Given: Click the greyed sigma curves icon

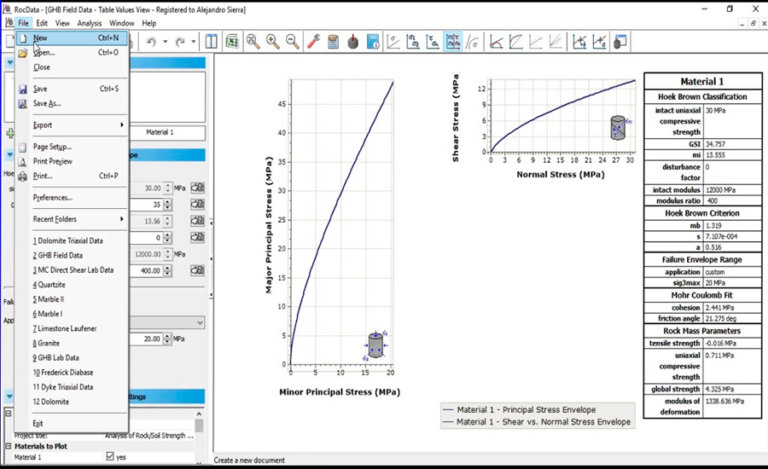Looking at the screenshot, I should (473, 42).
